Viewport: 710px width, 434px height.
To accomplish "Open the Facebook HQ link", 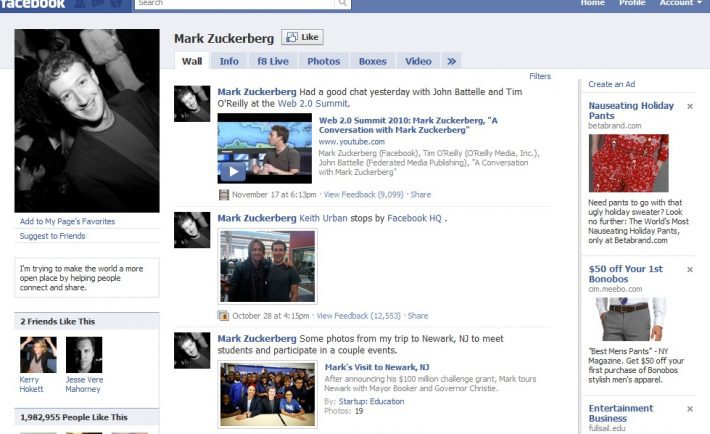I will pyautogui.click(x=414, y=218).
